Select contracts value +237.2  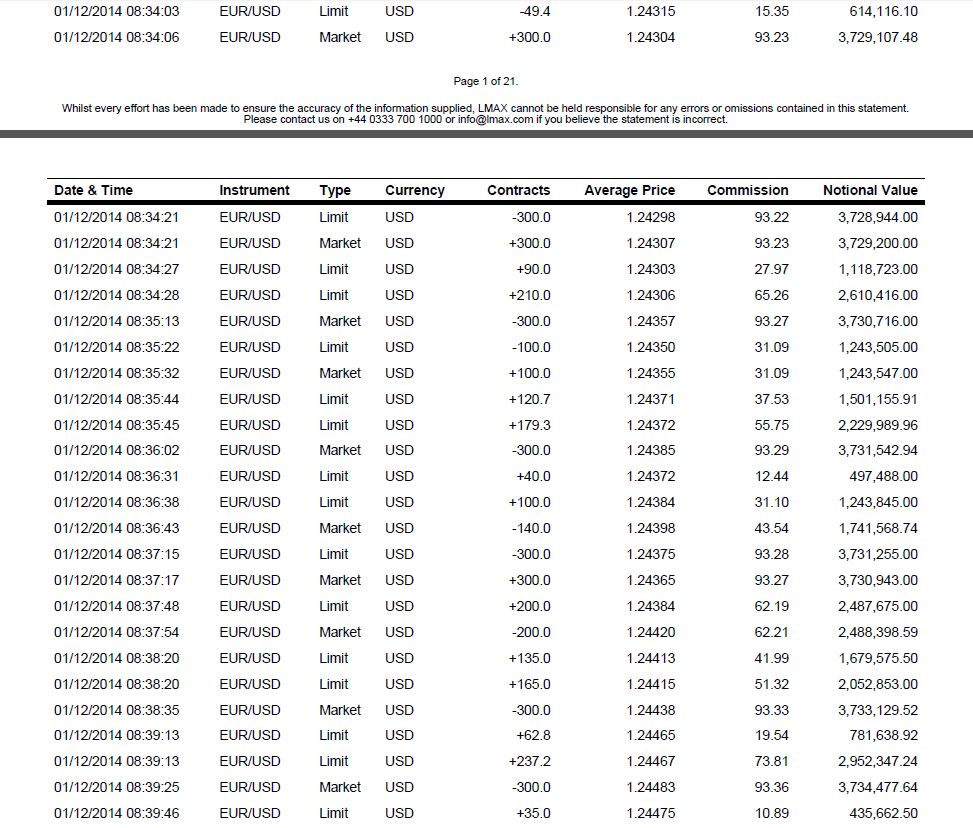[529, 762]
